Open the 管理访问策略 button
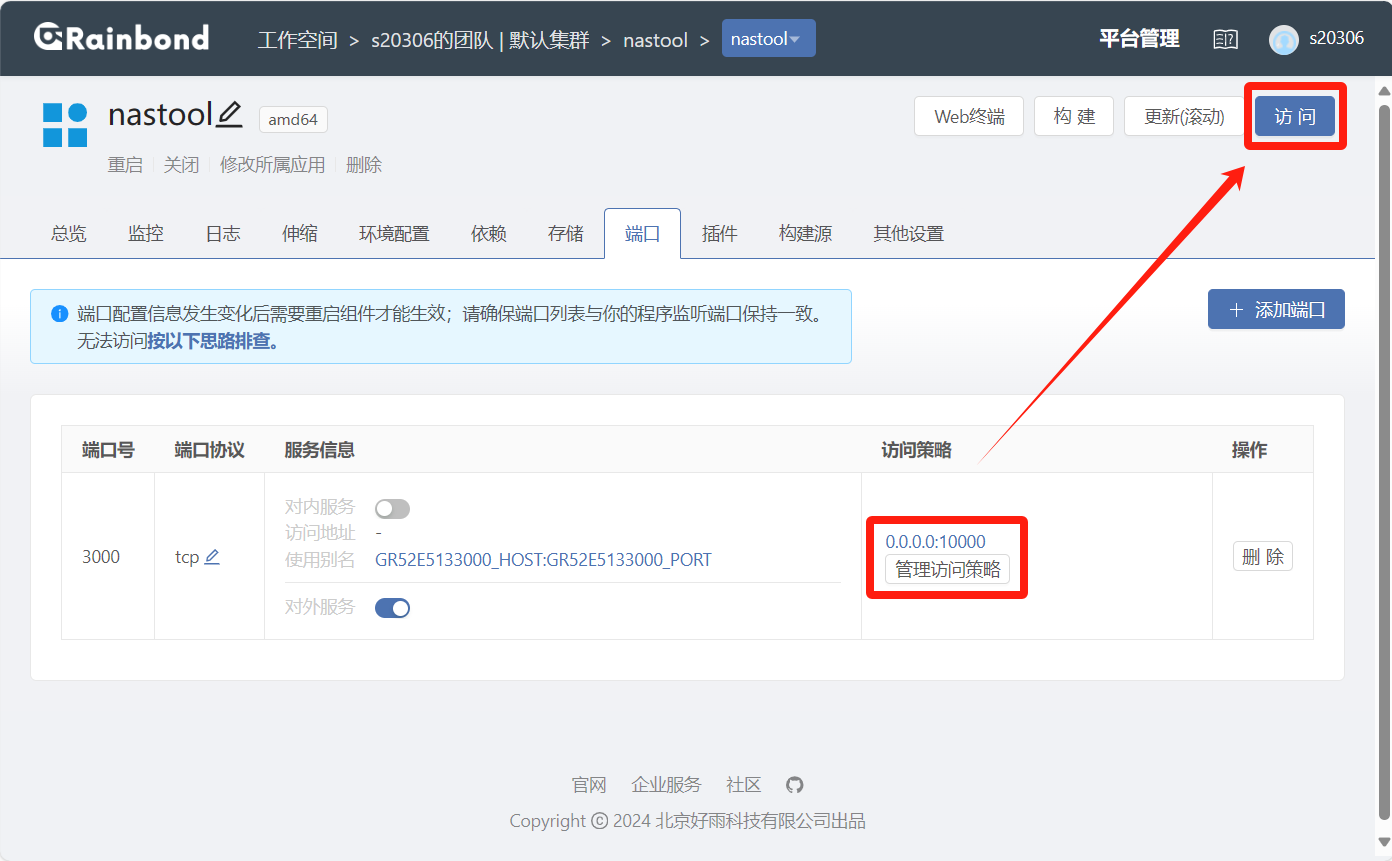Image resolution: width=1392 pixels, height=861 pixels. [x=947, y=569]
